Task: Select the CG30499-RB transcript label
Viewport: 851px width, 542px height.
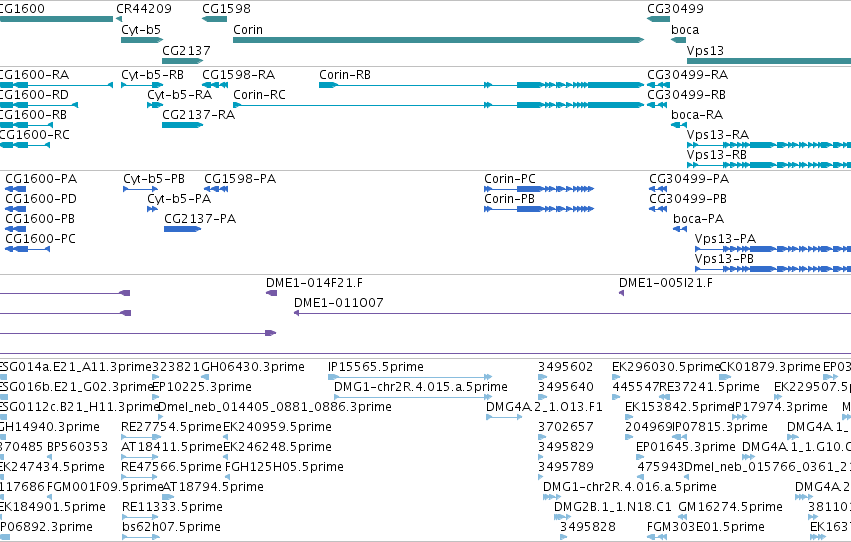Action: pos(687,95)
